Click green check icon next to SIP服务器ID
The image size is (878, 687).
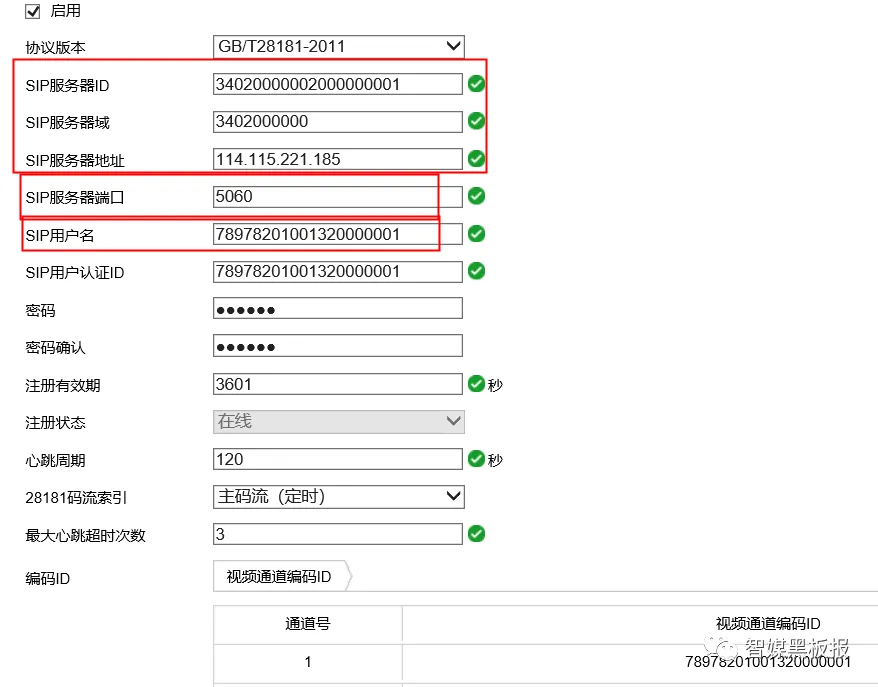click(477, 84)
